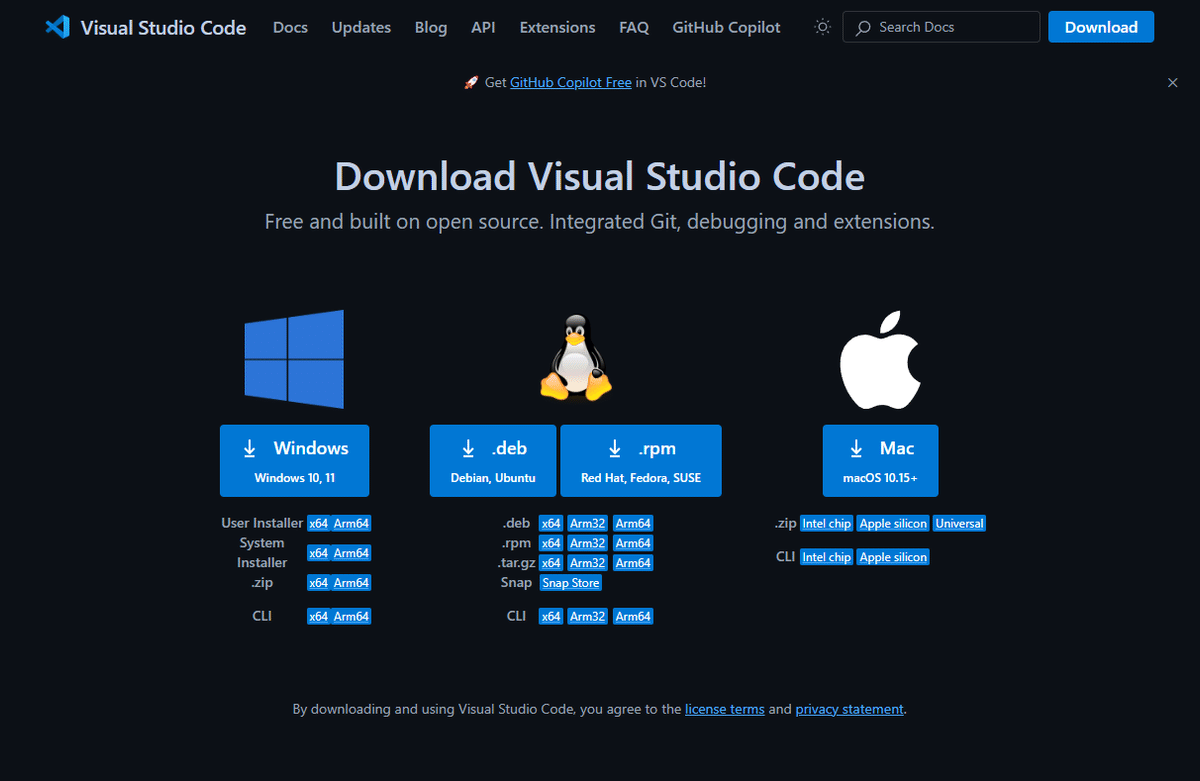The width and height of the screenshot is (1200, 781).
Task: Select x64 for Windows System Installer
Action: (318, 553)
